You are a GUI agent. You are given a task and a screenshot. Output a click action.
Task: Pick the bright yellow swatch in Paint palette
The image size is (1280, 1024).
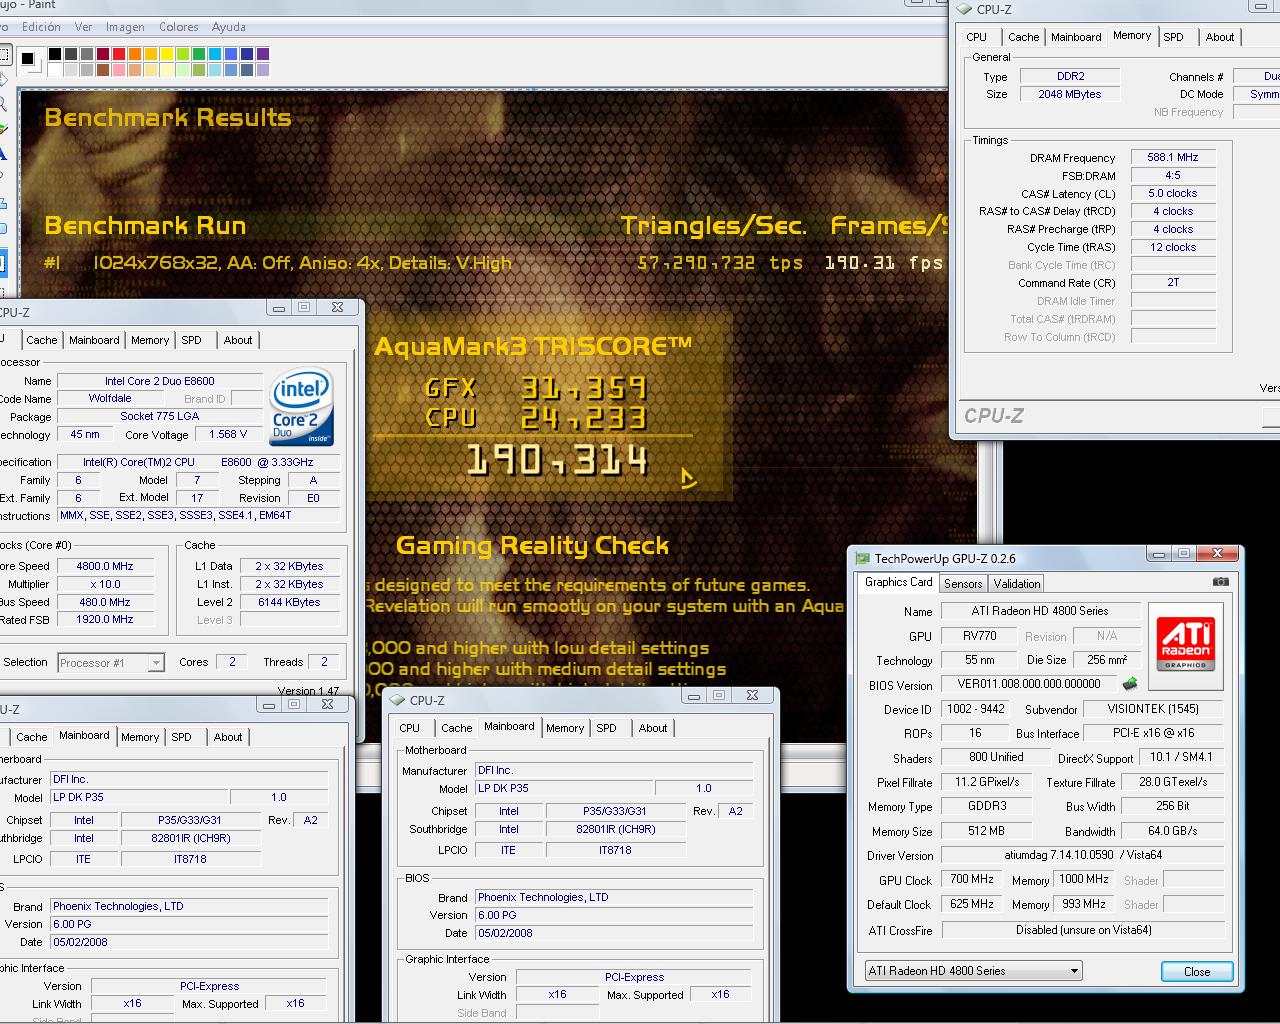(167, 54)
